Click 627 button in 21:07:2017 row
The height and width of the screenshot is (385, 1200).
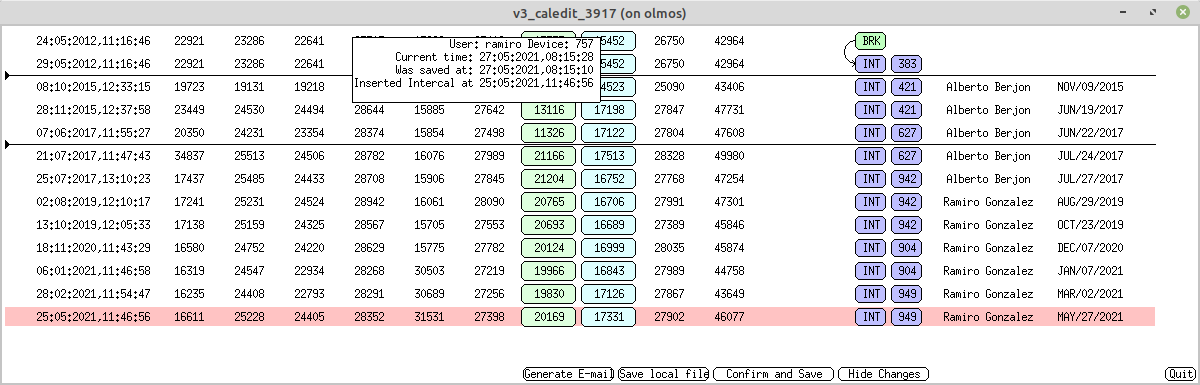906,156
